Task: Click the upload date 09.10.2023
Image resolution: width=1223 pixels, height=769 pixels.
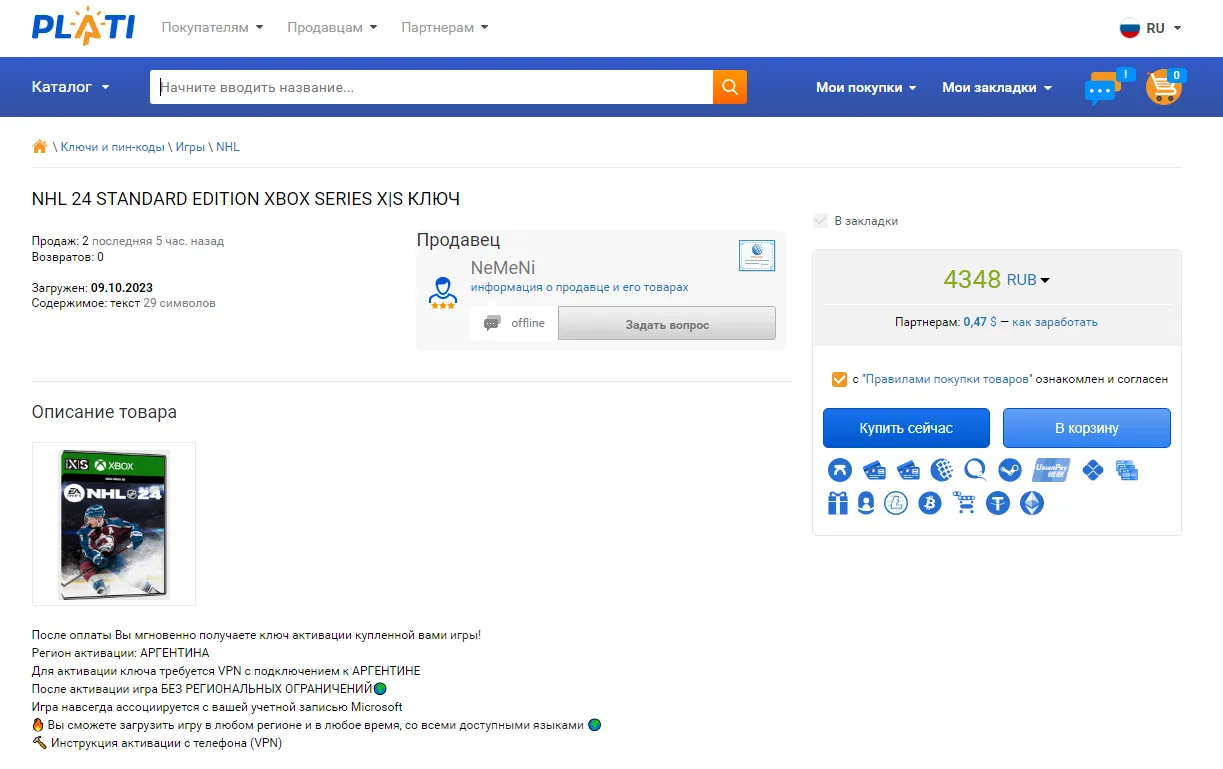Action: pos(122,287)
